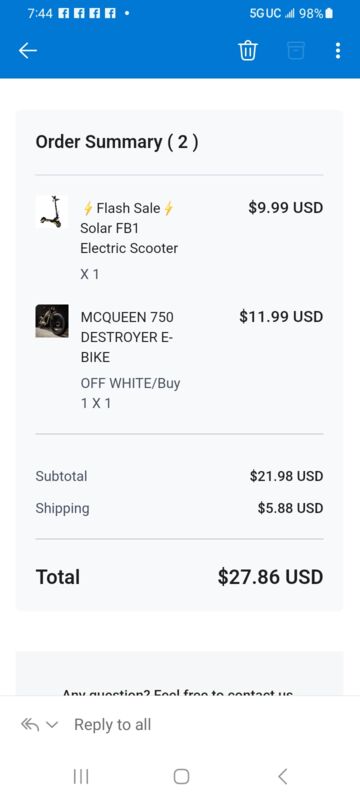Archive the email using the box icon
The image size is (360, 800).
coord(296,51)
